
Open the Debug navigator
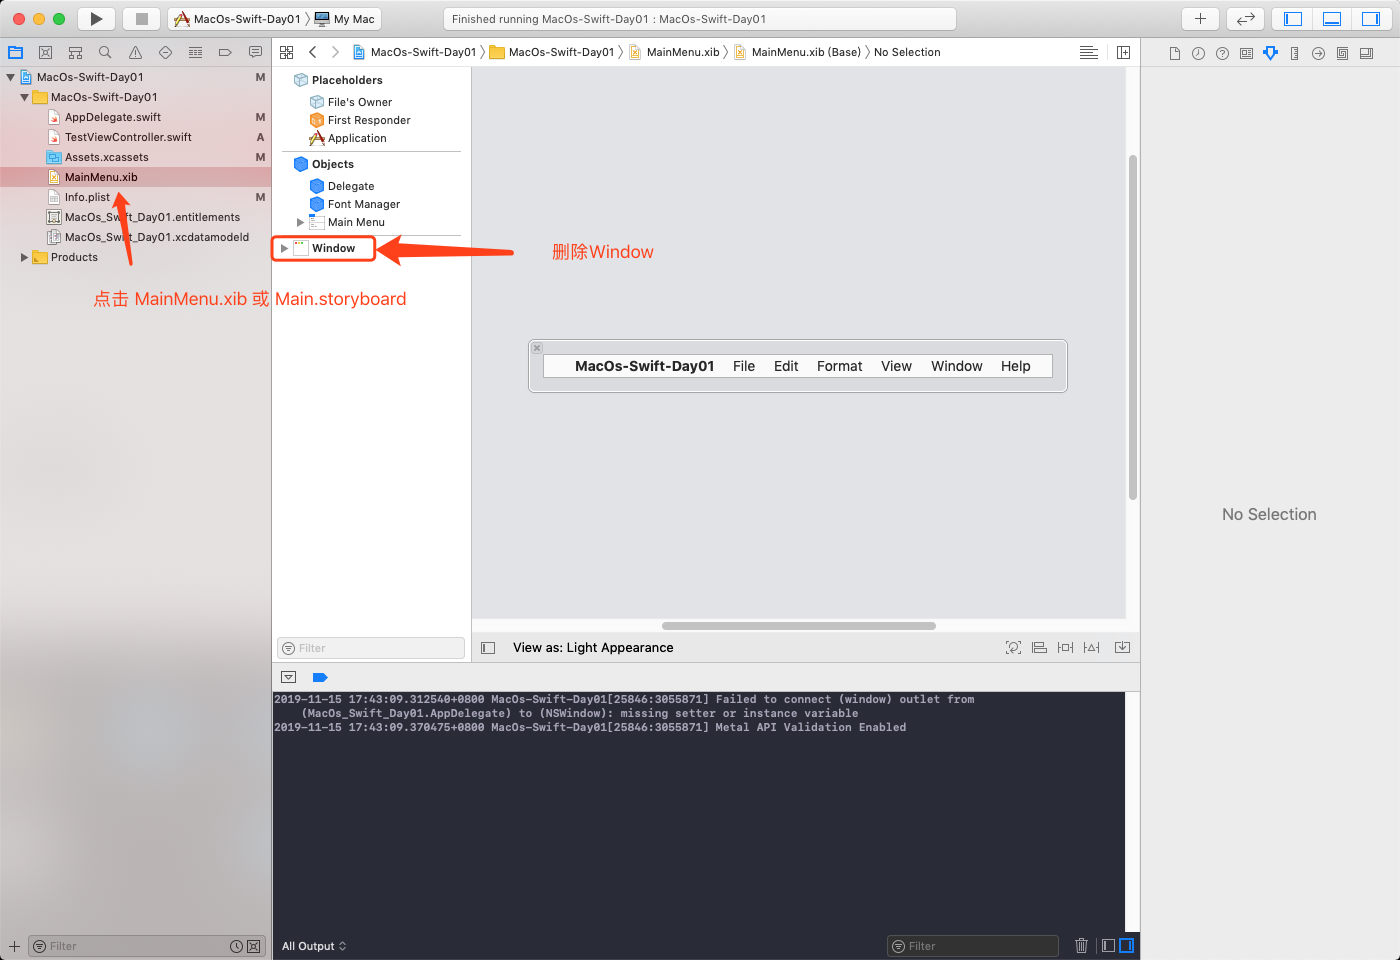pos(195,53)
